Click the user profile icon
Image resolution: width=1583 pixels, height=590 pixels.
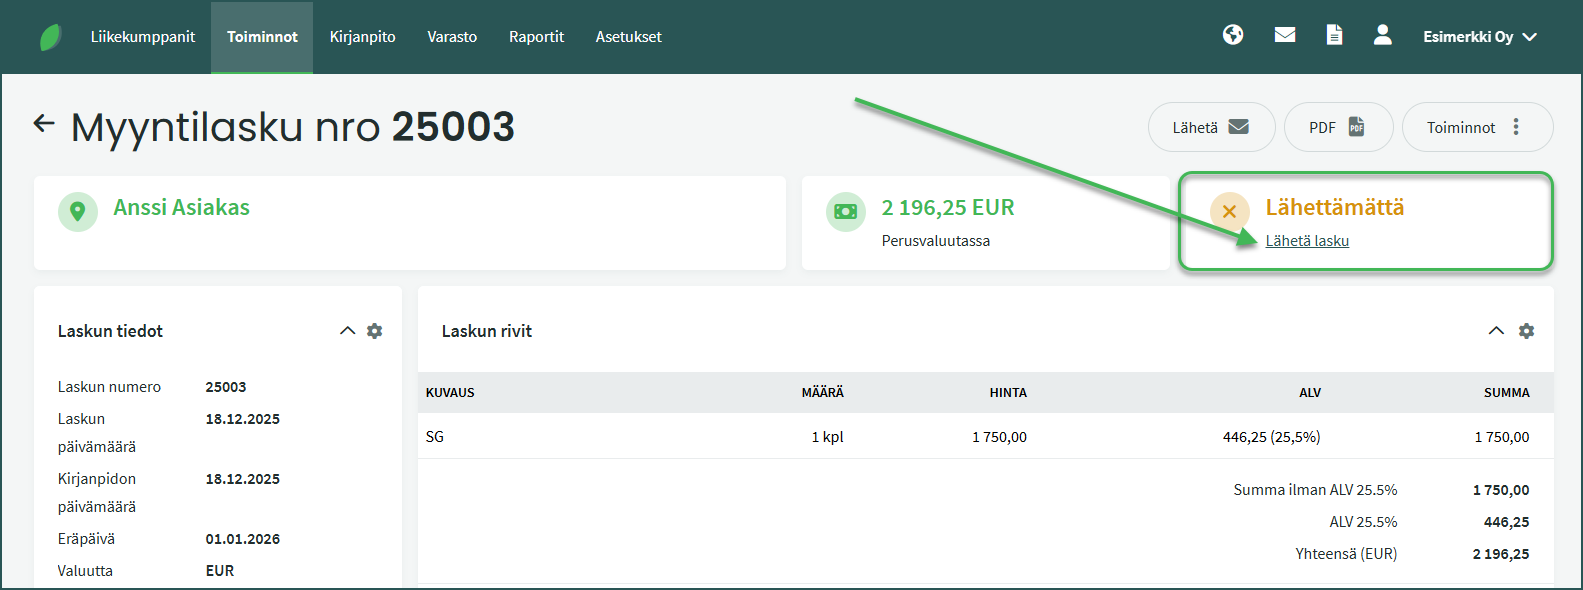[x=1383, y=35]
